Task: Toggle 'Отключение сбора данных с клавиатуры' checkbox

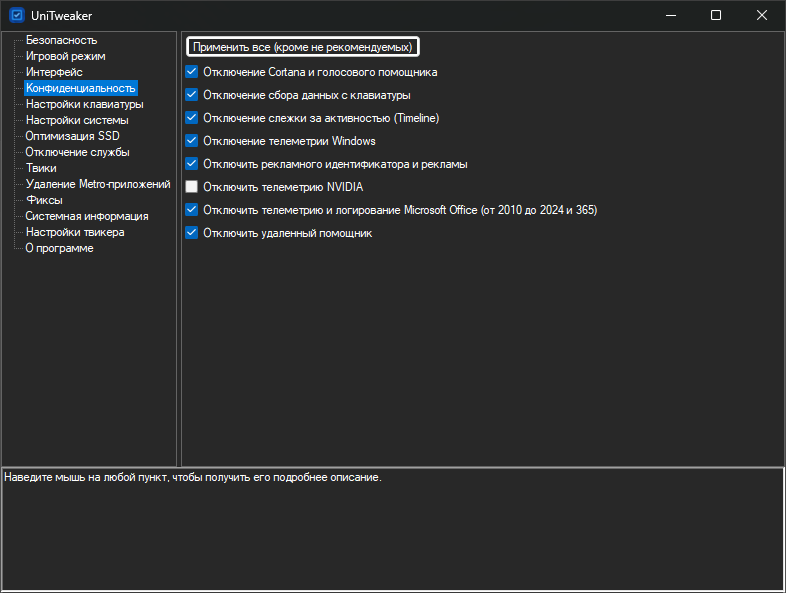Action: coord(192,95)
